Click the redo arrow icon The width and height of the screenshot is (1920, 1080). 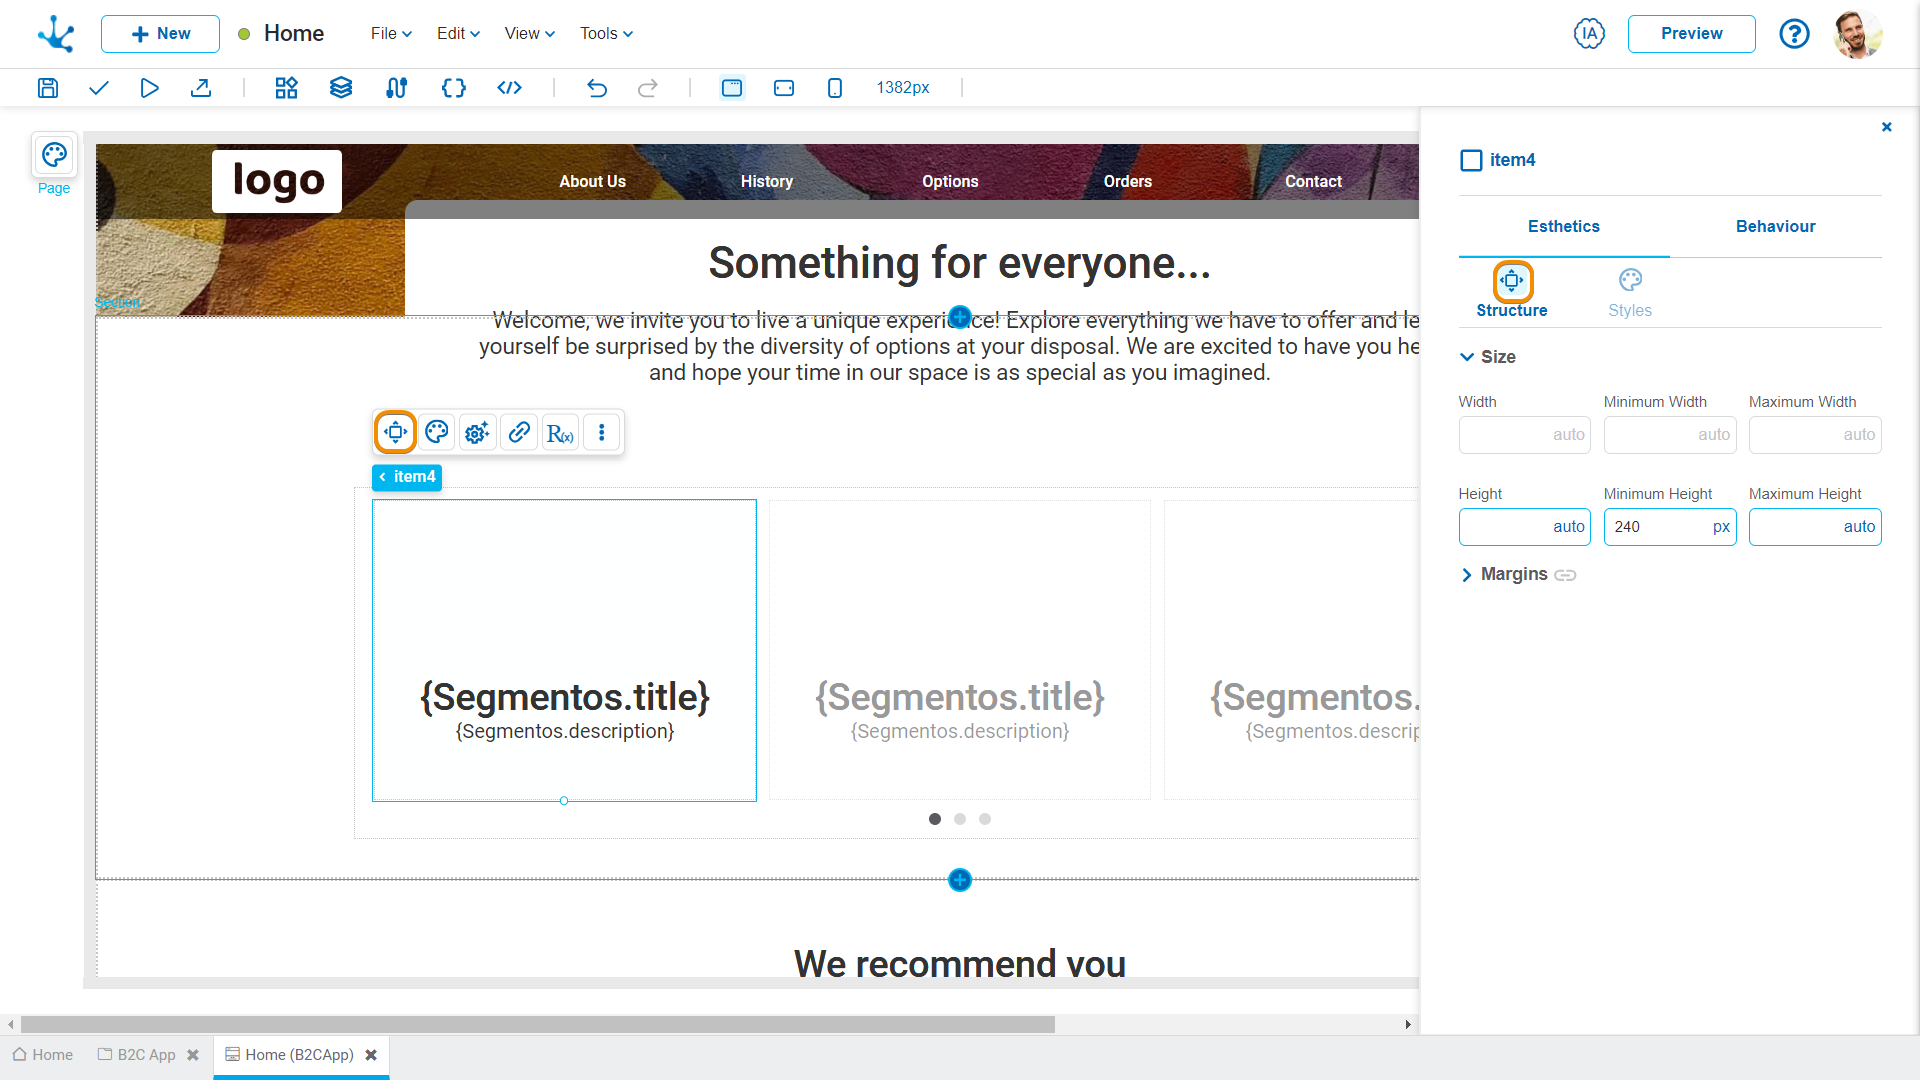[647, 87]
